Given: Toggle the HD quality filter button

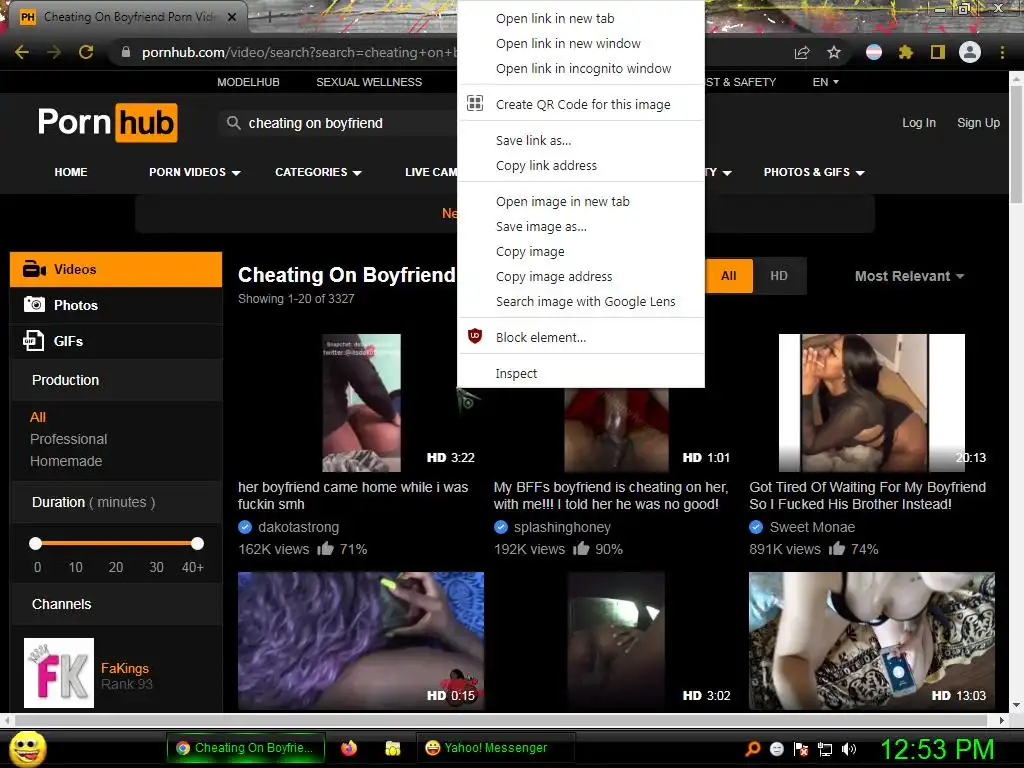Looking at the screenshot, I should pos(779,276).
